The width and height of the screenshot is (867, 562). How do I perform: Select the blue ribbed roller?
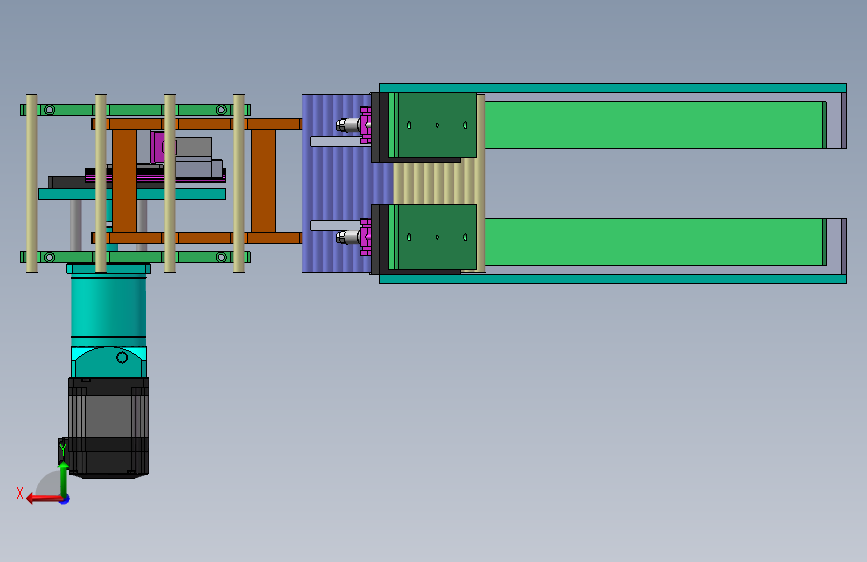336,183
